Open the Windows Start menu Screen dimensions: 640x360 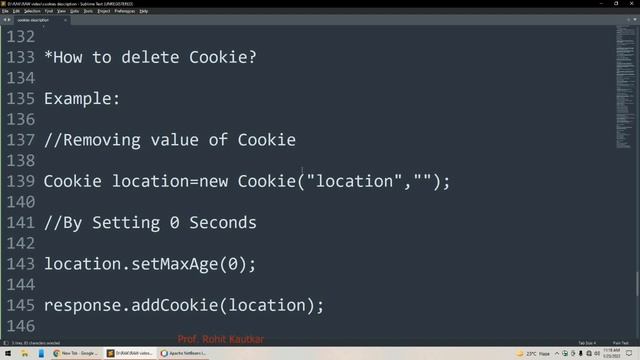pyautogui.click(x=8, y=353)
